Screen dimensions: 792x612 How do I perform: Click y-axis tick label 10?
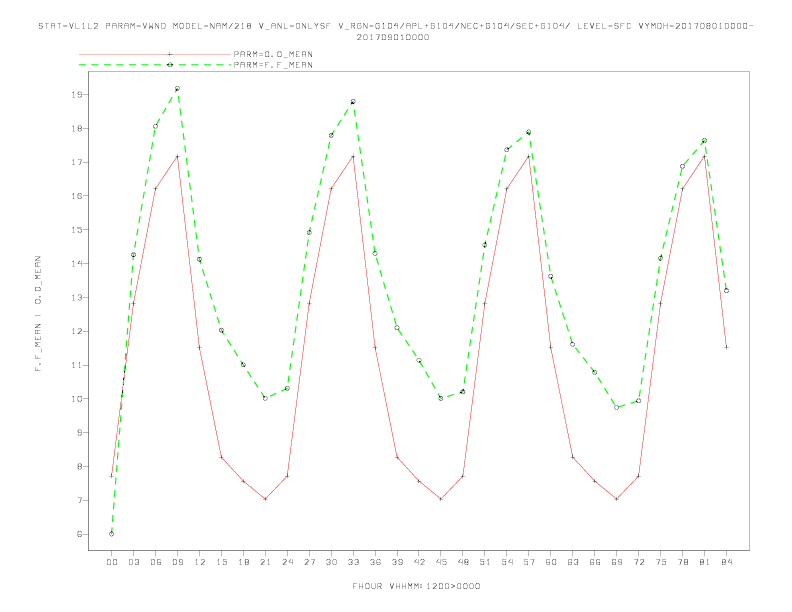[x=77, y=398]
